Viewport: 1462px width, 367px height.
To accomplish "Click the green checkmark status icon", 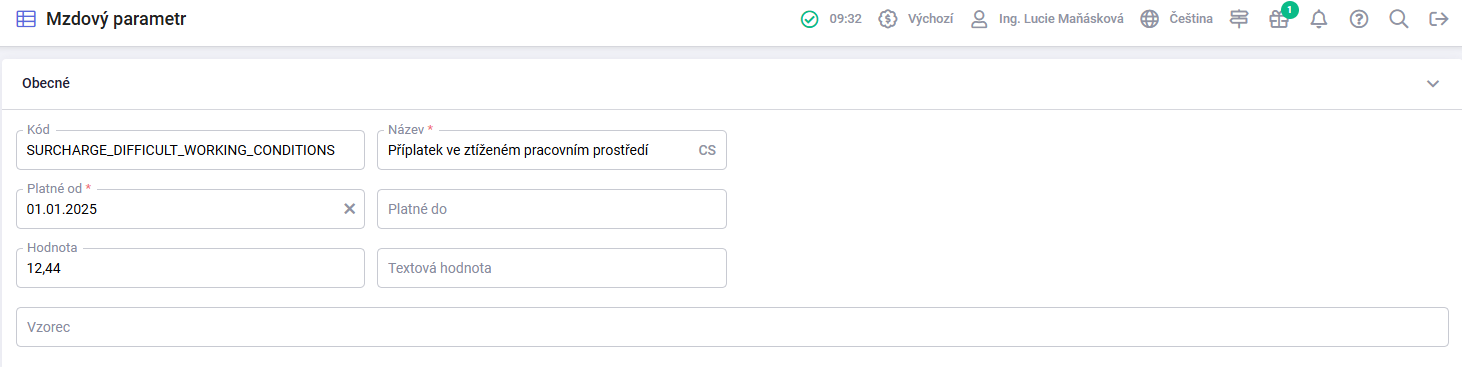I will pyautogui.click(x=810, y=19).
